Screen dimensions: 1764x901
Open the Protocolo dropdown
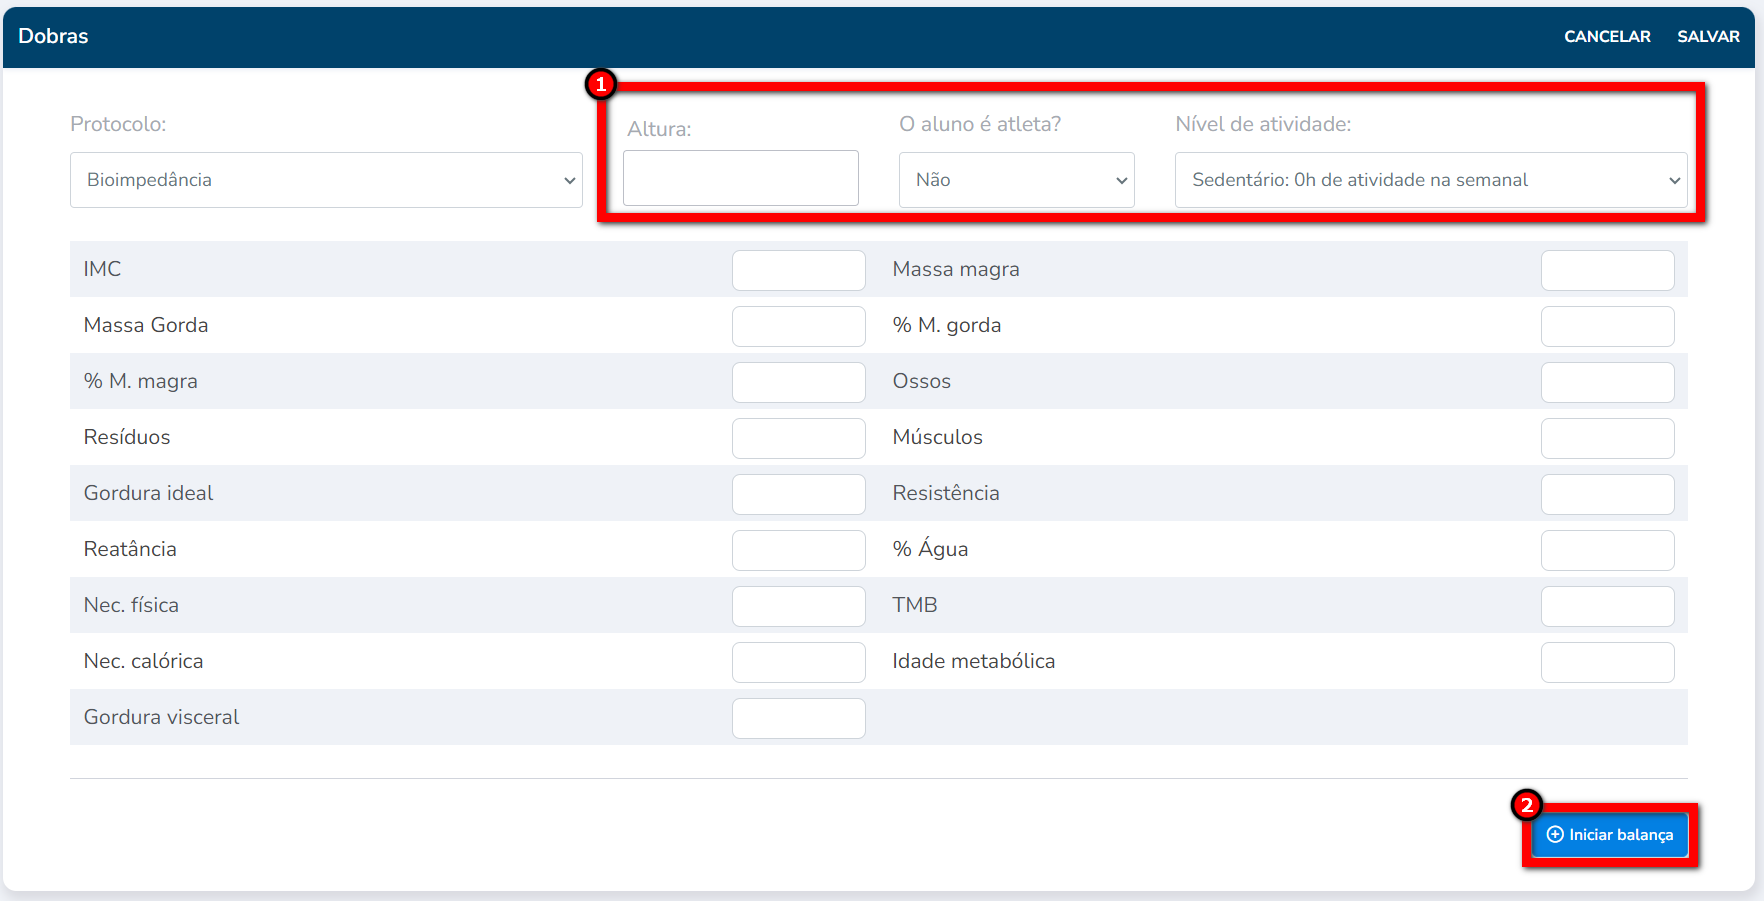326,180
